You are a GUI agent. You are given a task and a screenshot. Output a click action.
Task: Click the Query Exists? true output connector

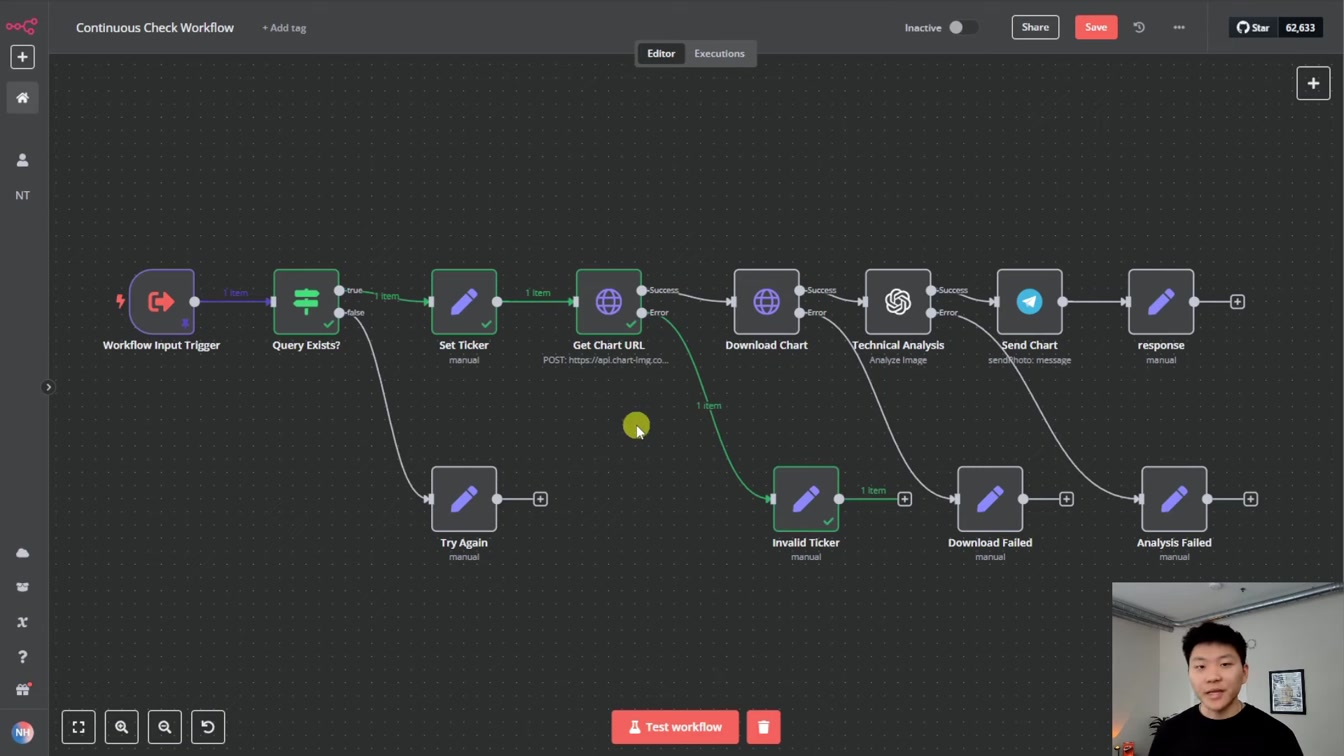(x=340, y=290)
